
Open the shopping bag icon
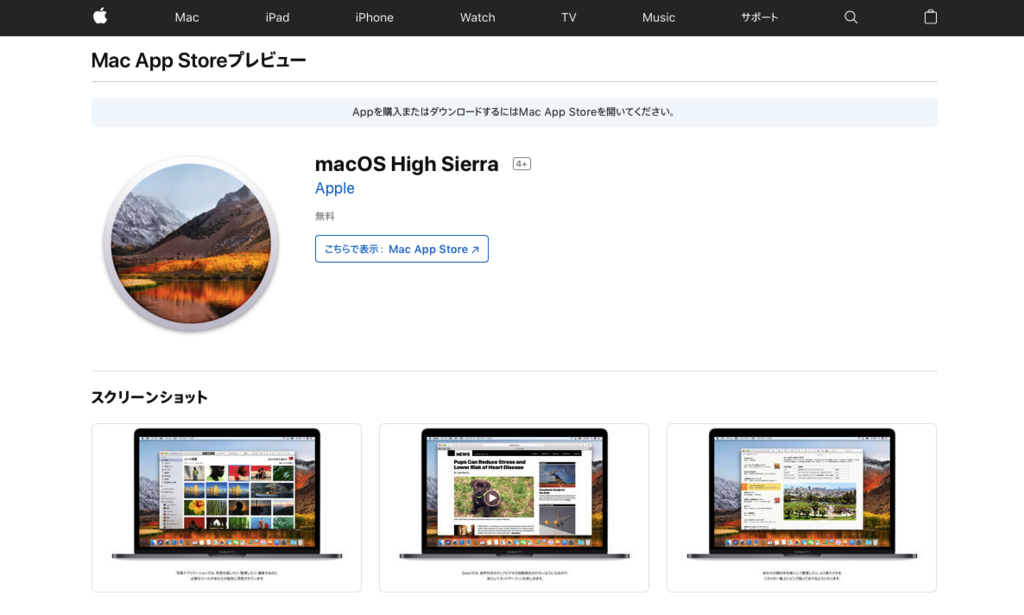point(931,17)
